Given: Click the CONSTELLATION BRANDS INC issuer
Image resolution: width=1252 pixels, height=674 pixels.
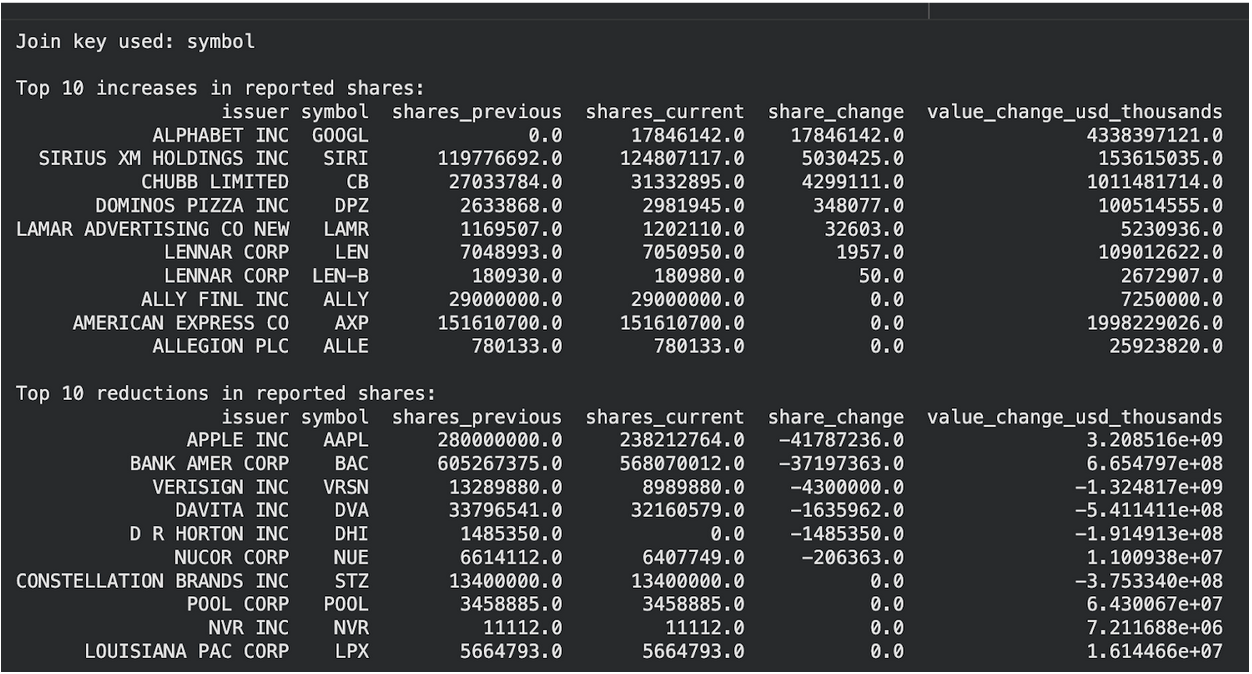Looking at the screenshot, I should click(x=152, y=581).
